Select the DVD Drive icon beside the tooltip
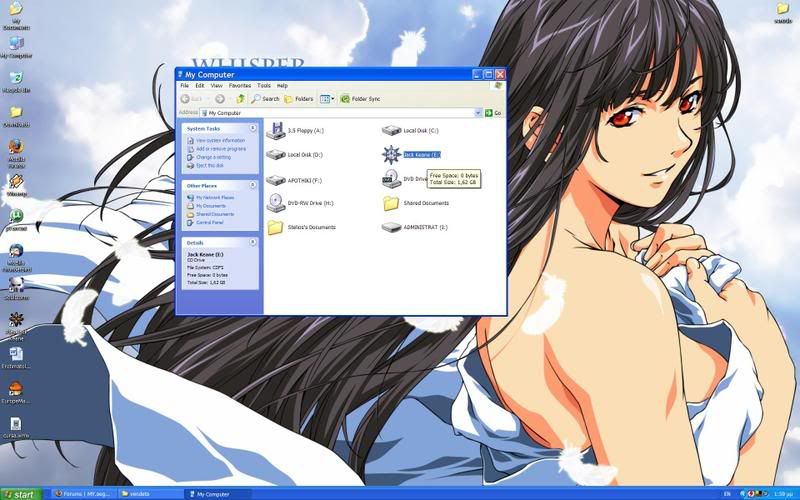The width and height of the screenshot is (800, 500). 391,179
